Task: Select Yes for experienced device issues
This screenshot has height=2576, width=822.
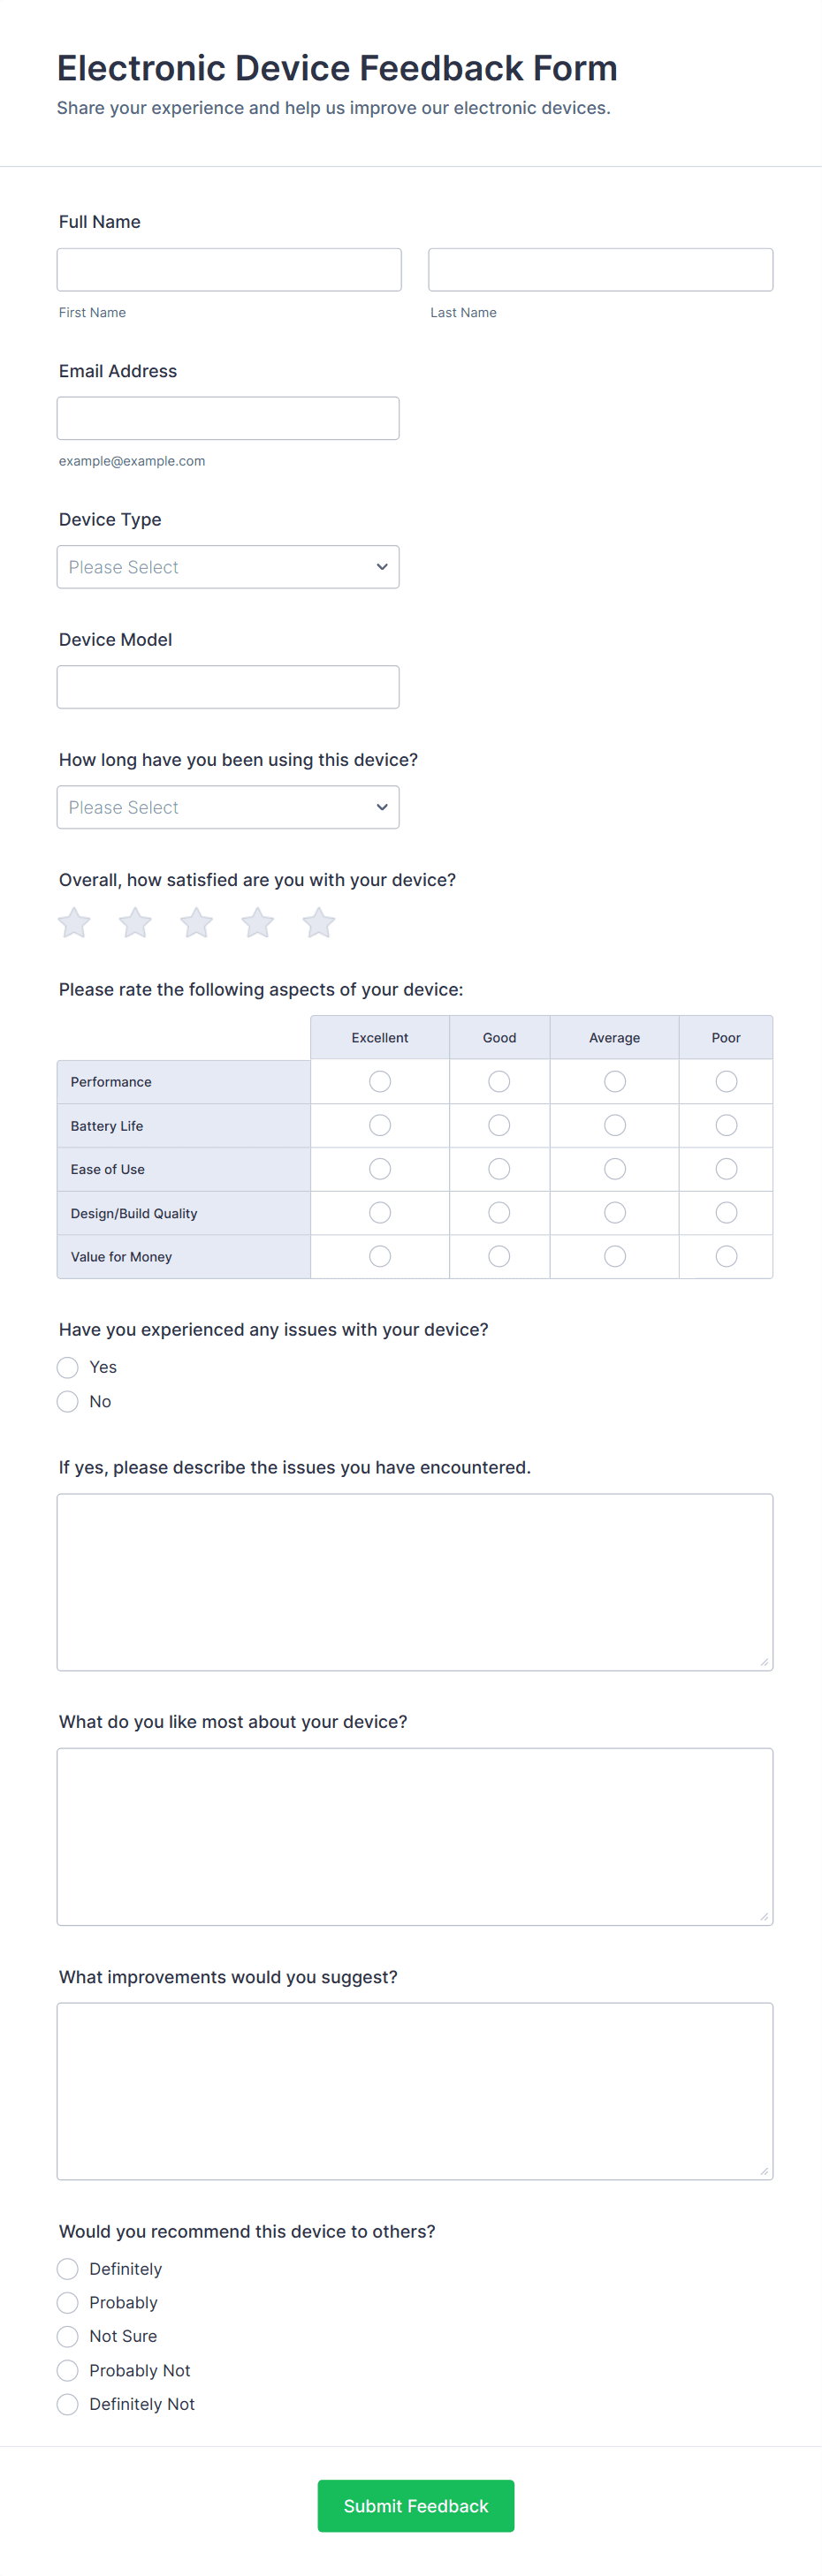Action: [x=68, y=1367]
